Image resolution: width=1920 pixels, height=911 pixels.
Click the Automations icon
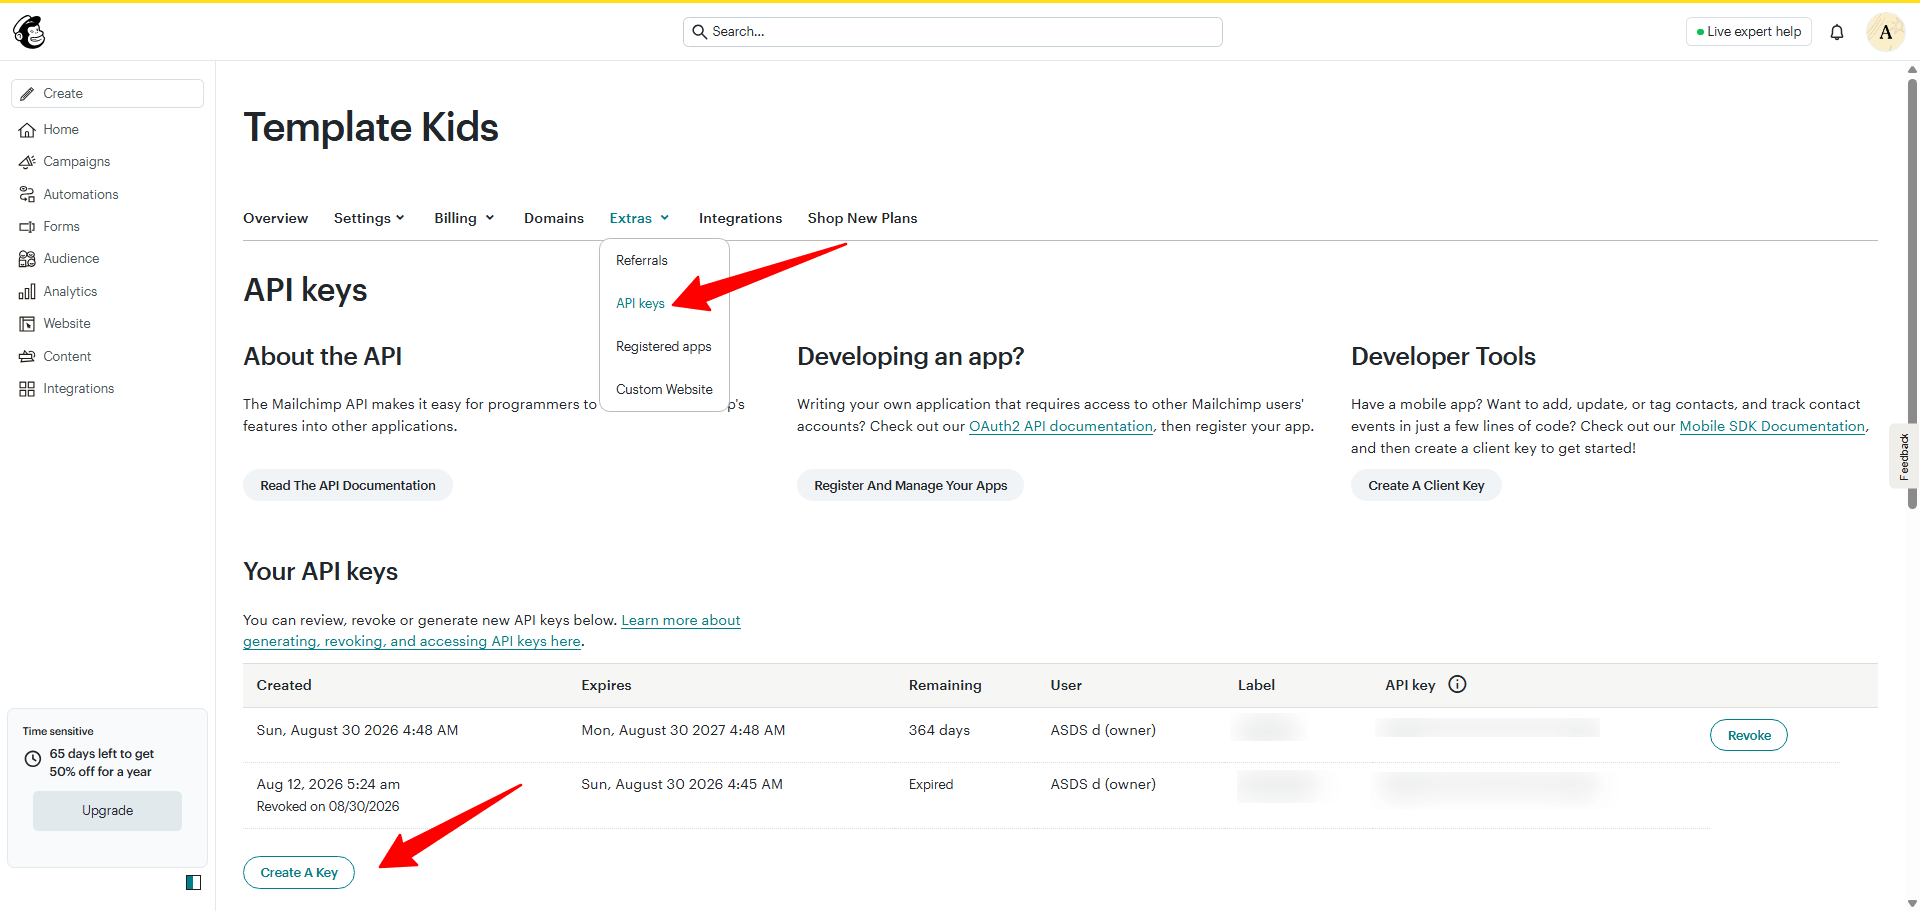pyautogui.click(x=27, y=195)
